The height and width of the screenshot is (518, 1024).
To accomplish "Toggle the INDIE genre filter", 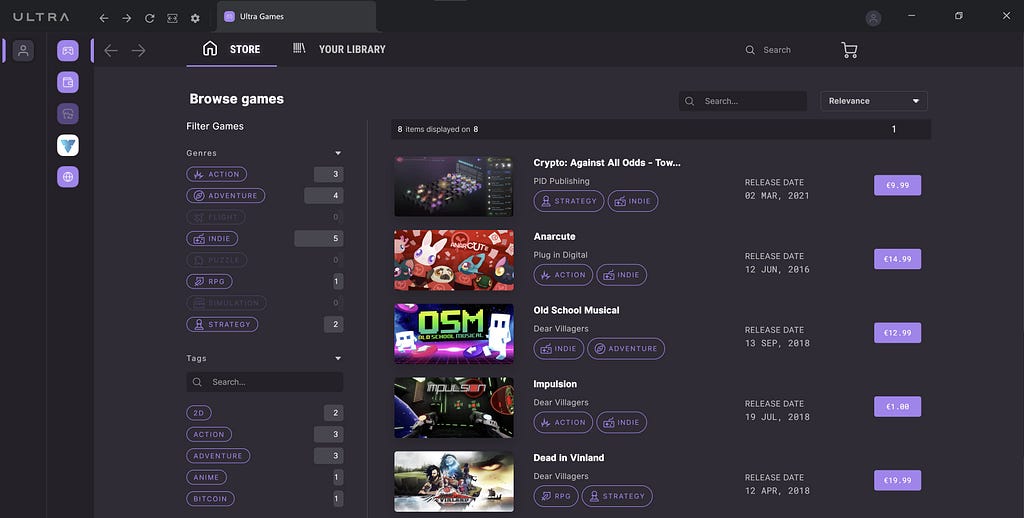I will [x=212, y=238].
